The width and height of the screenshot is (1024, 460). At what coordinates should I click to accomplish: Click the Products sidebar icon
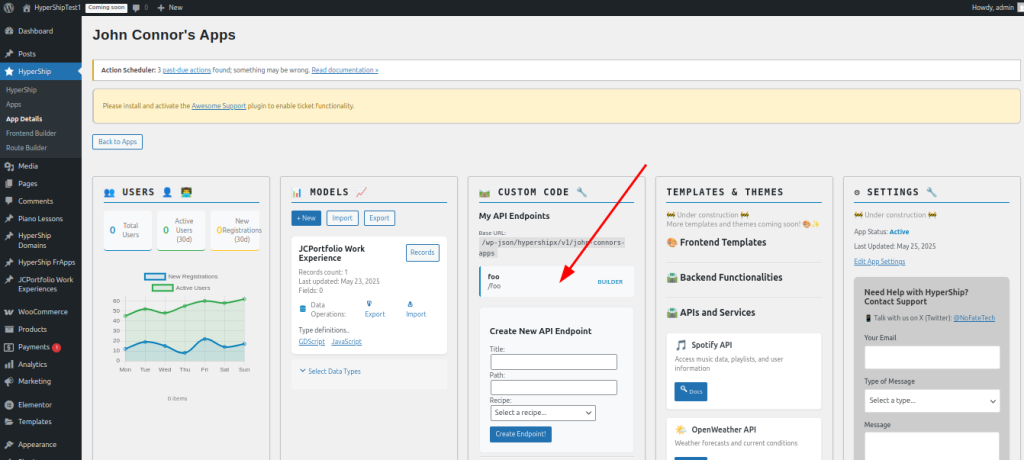[8, 329]
